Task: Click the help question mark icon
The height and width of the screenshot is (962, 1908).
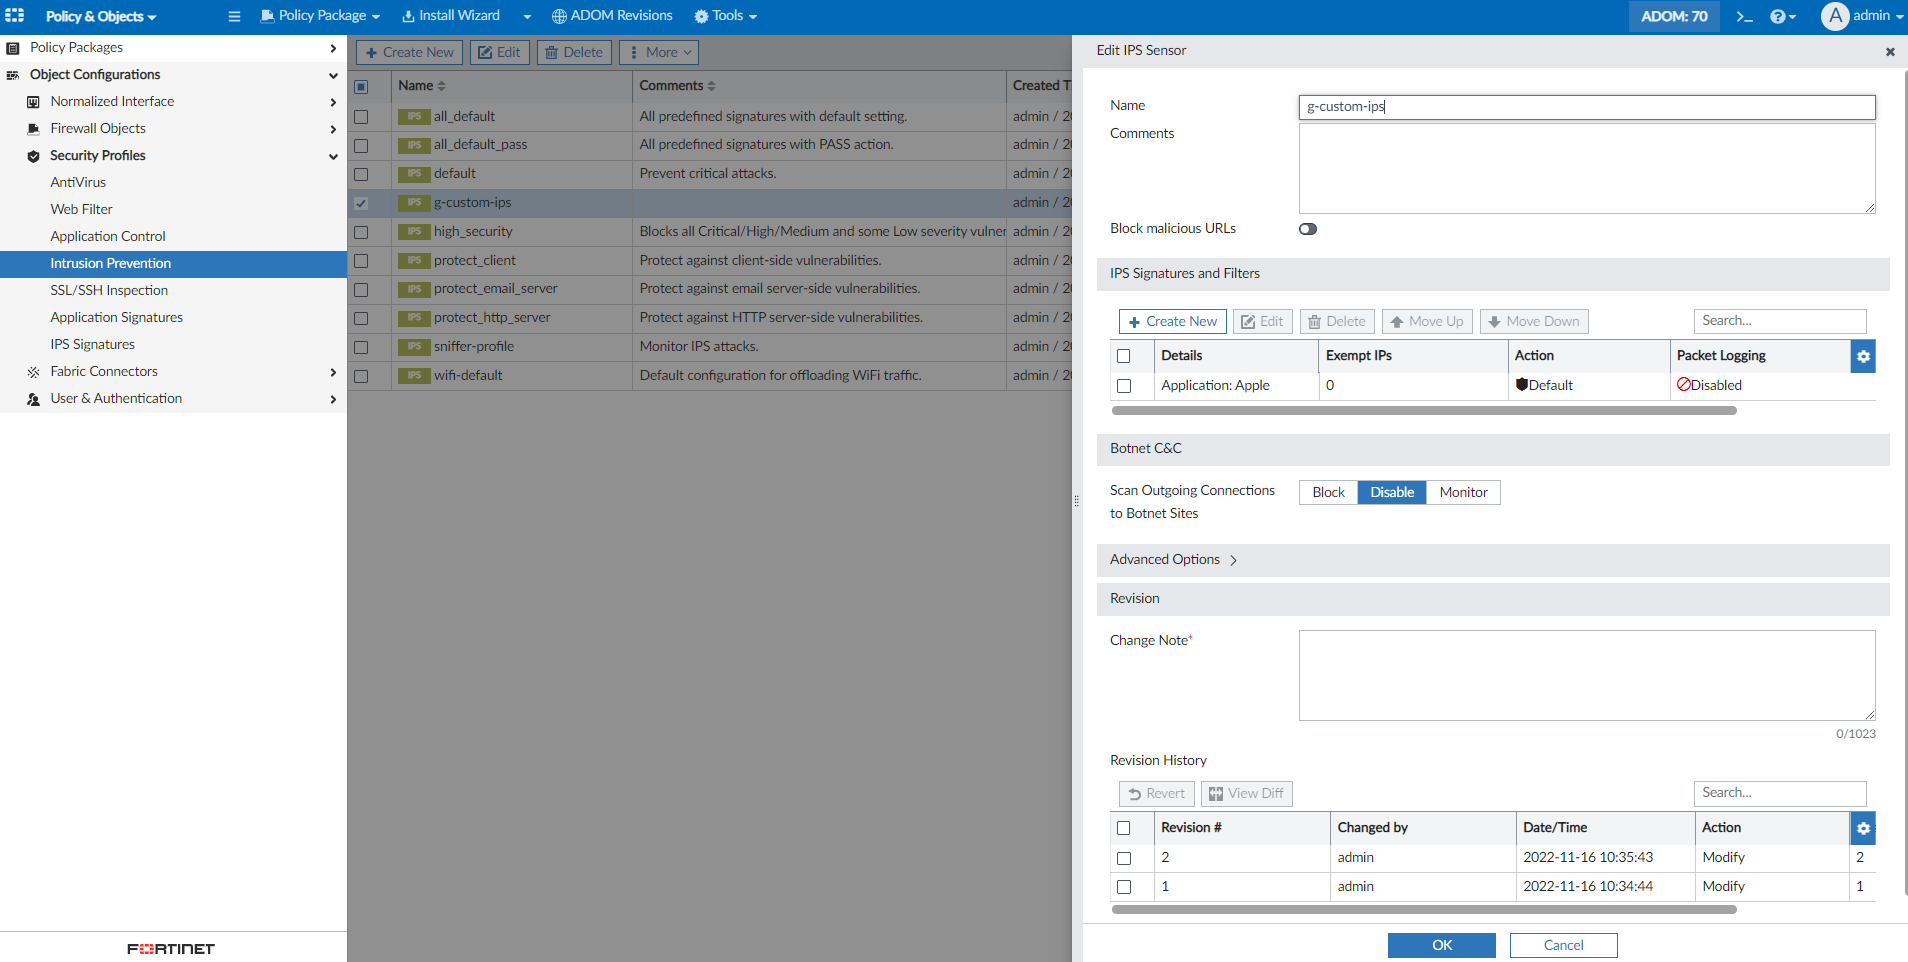Action: point(1778,17)
